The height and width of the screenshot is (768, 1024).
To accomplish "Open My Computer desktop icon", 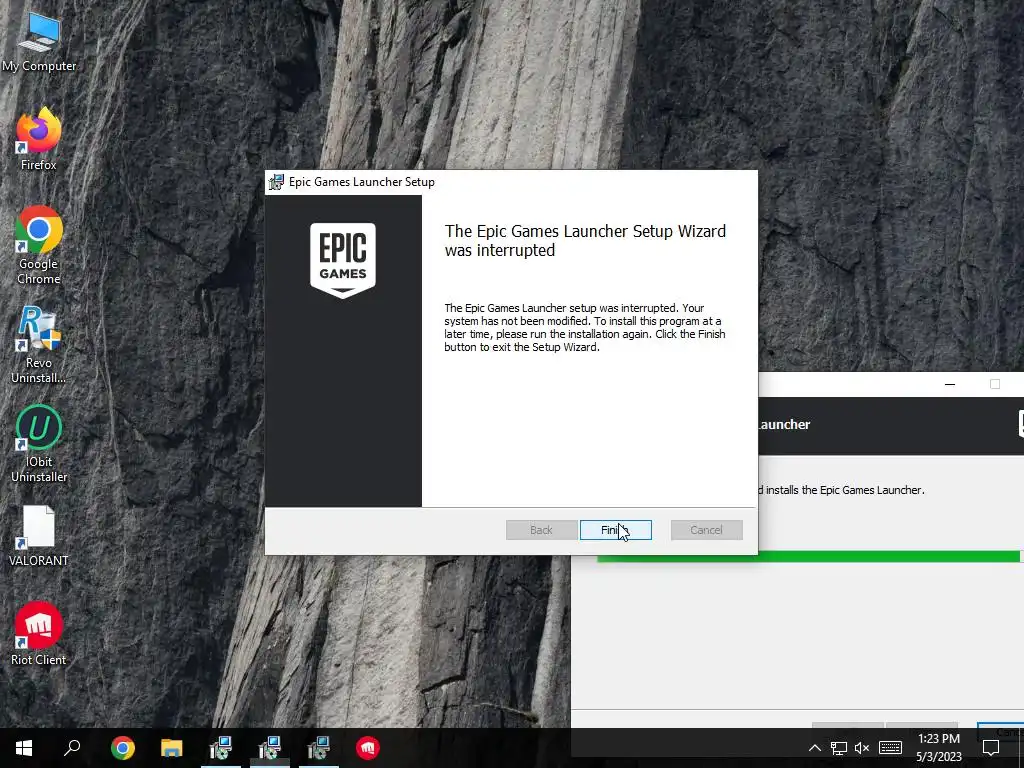I will click(39, 43).
